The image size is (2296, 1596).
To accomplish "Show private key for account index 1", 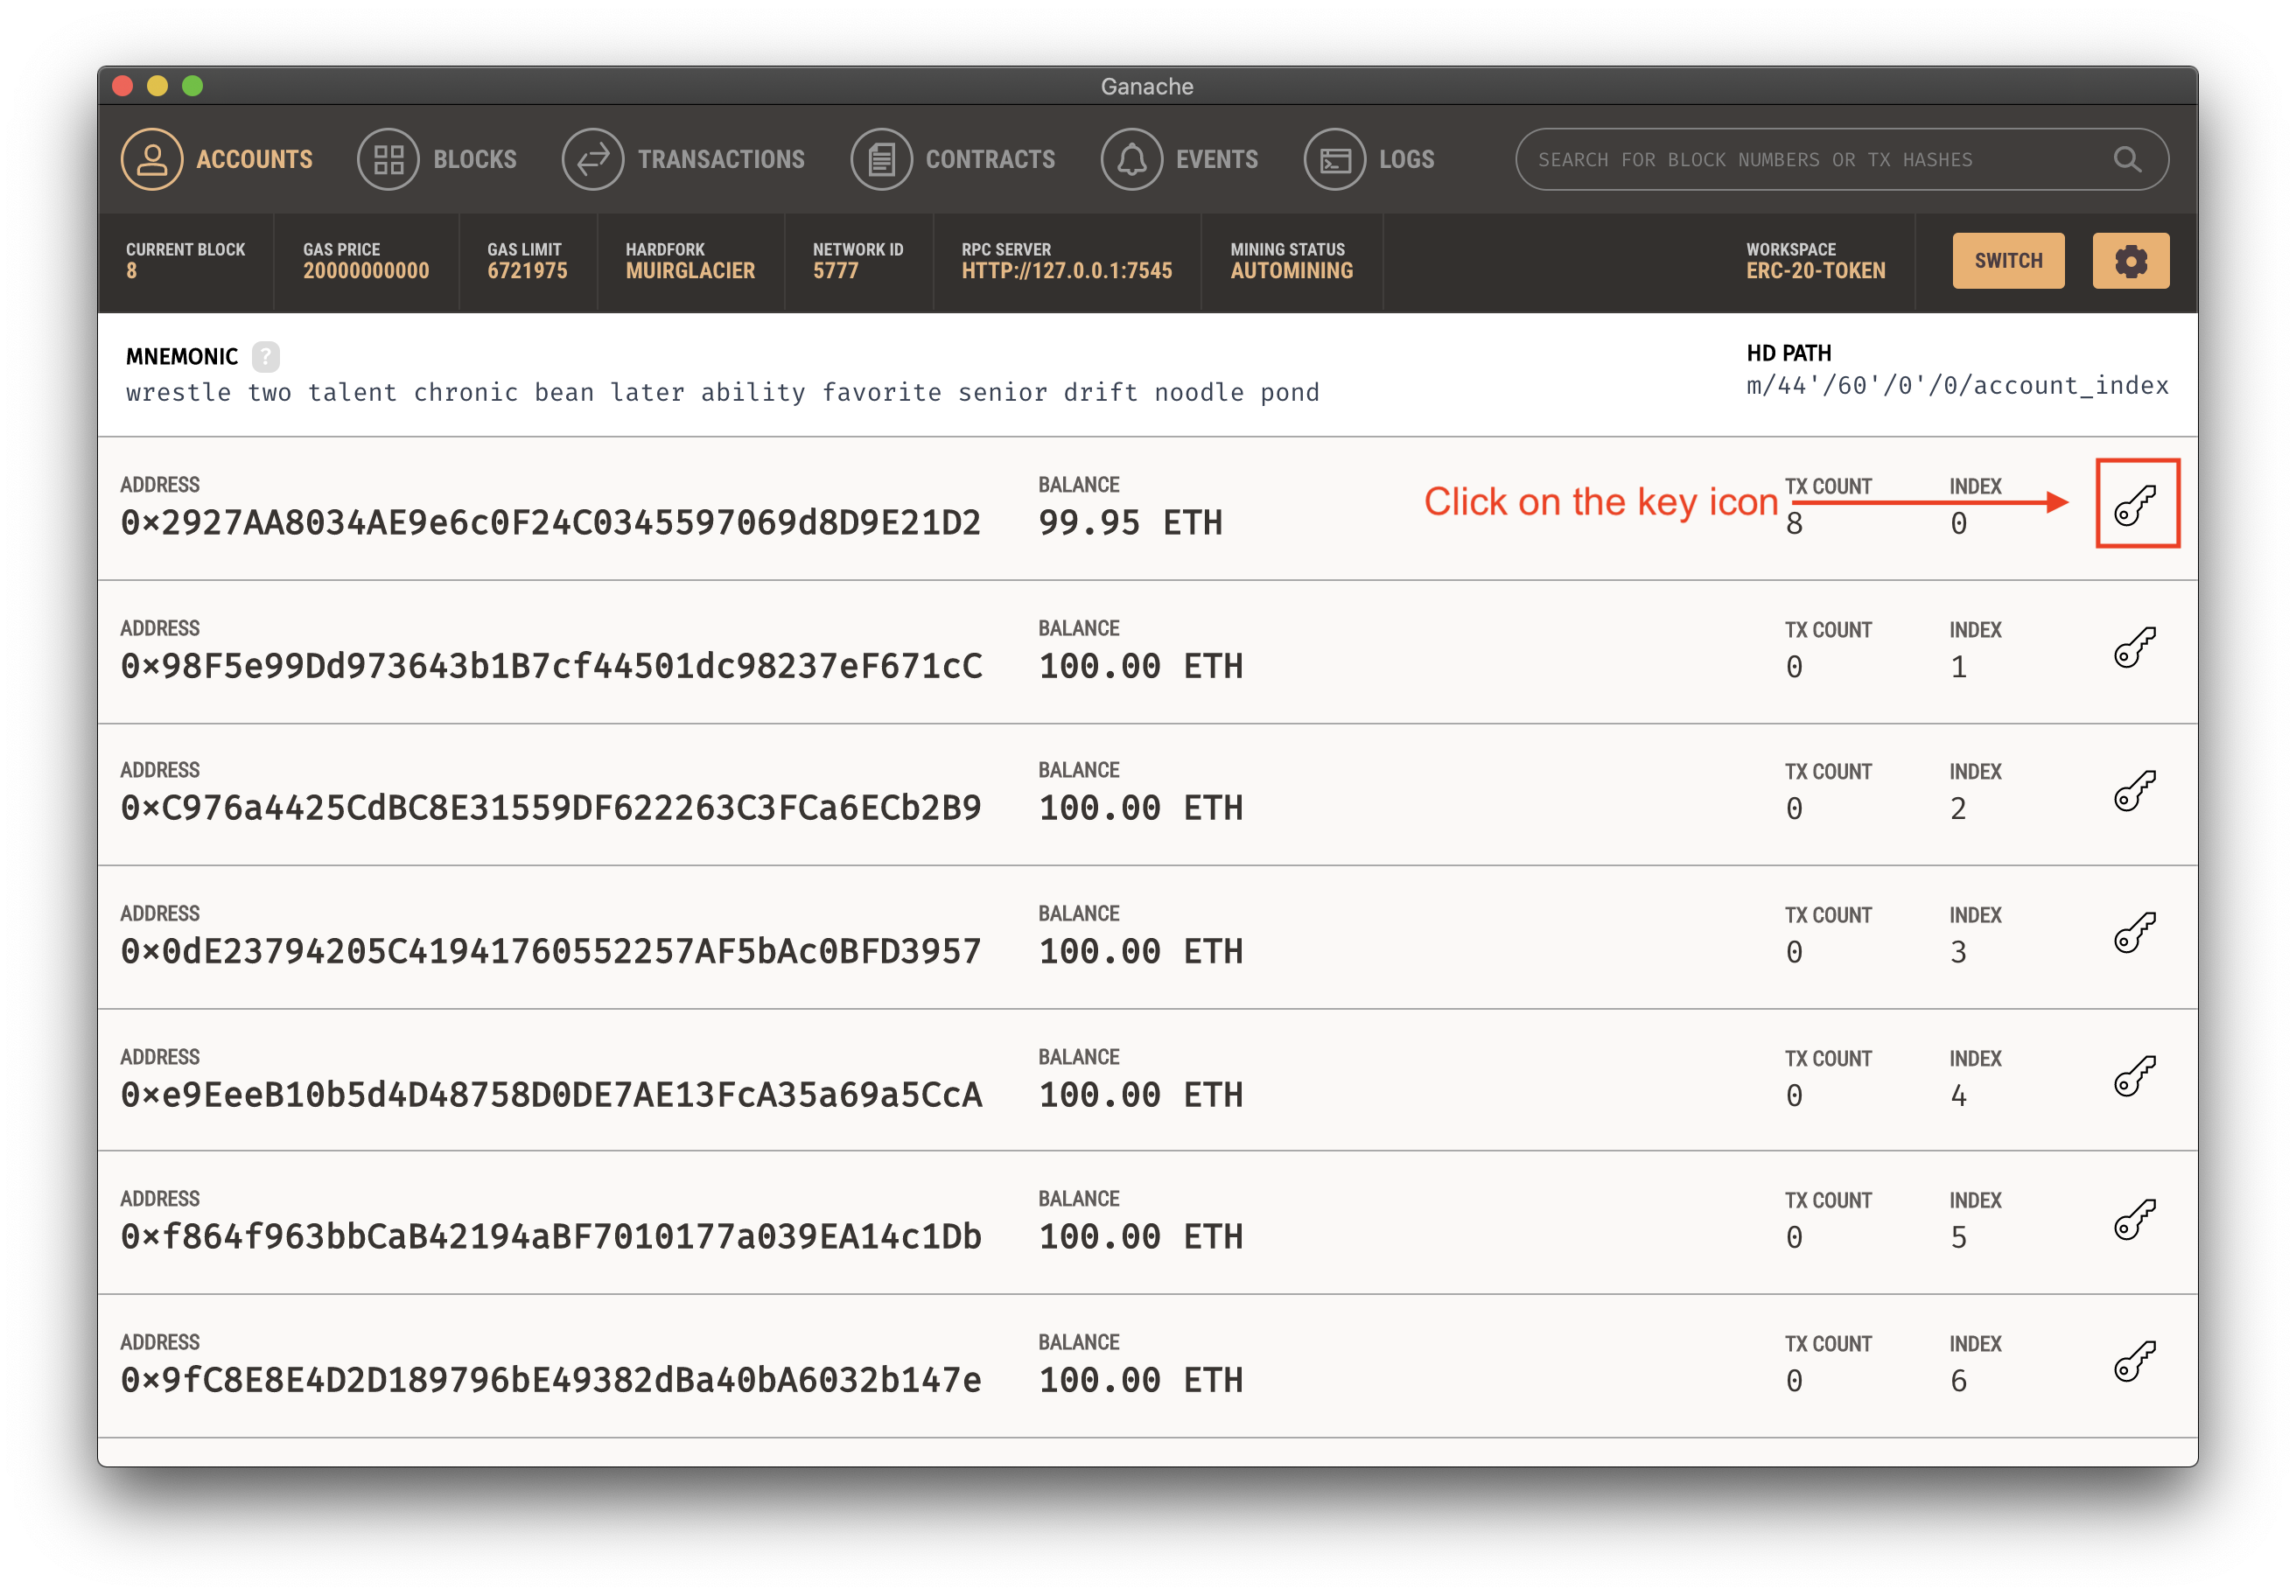I will (x=2135, y=648).
